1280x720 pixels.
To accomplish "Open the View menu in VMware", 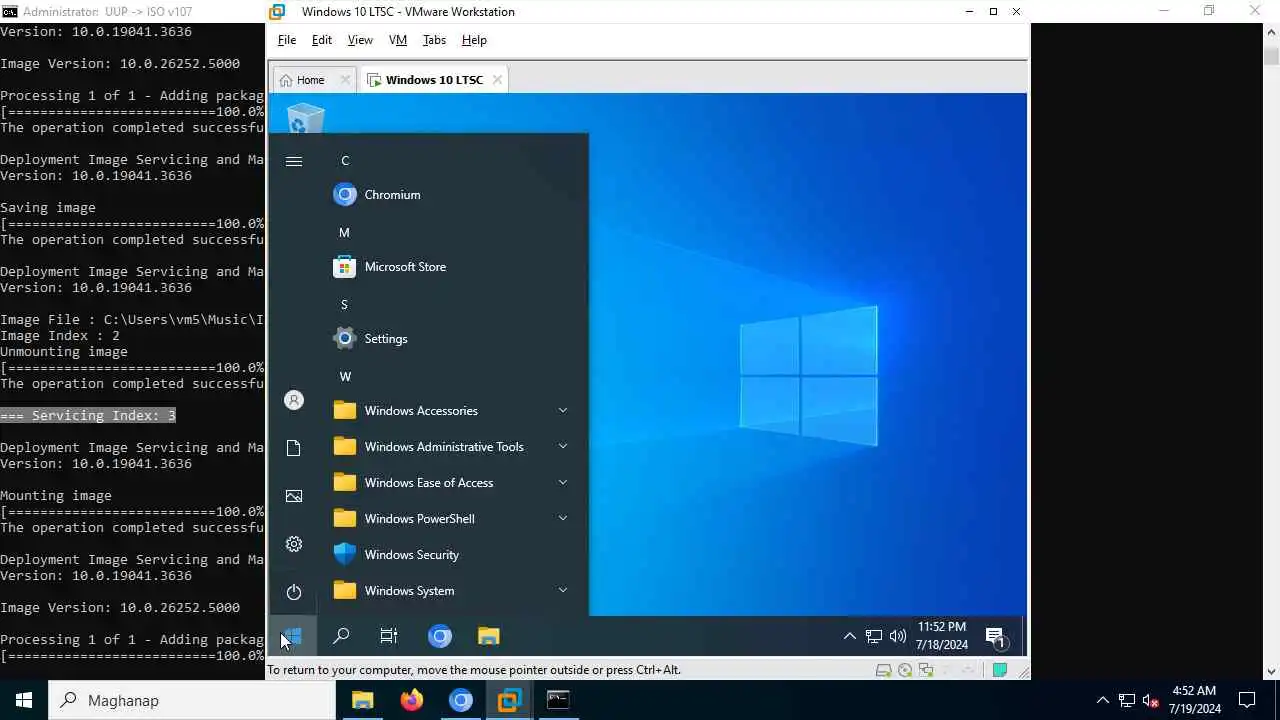I will coord(360,40).
